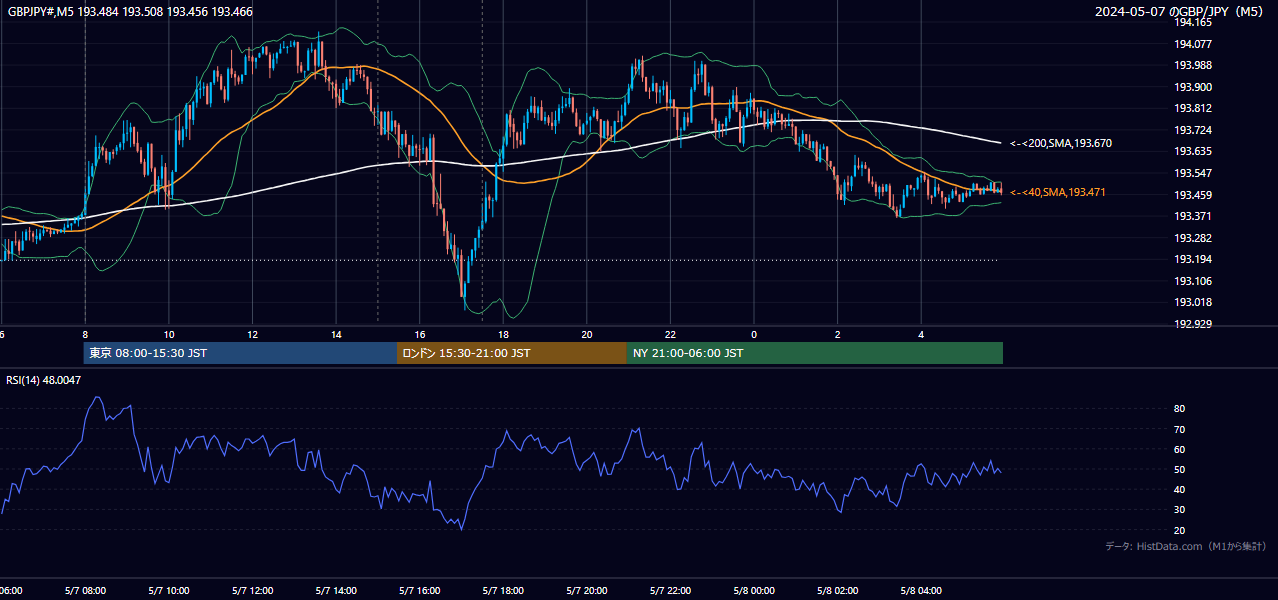The height and width of the screenshot is (600, 1278).
Task: Click the London session bar ロンドン 15:30-21:00 JST
Action: [512, 353]
